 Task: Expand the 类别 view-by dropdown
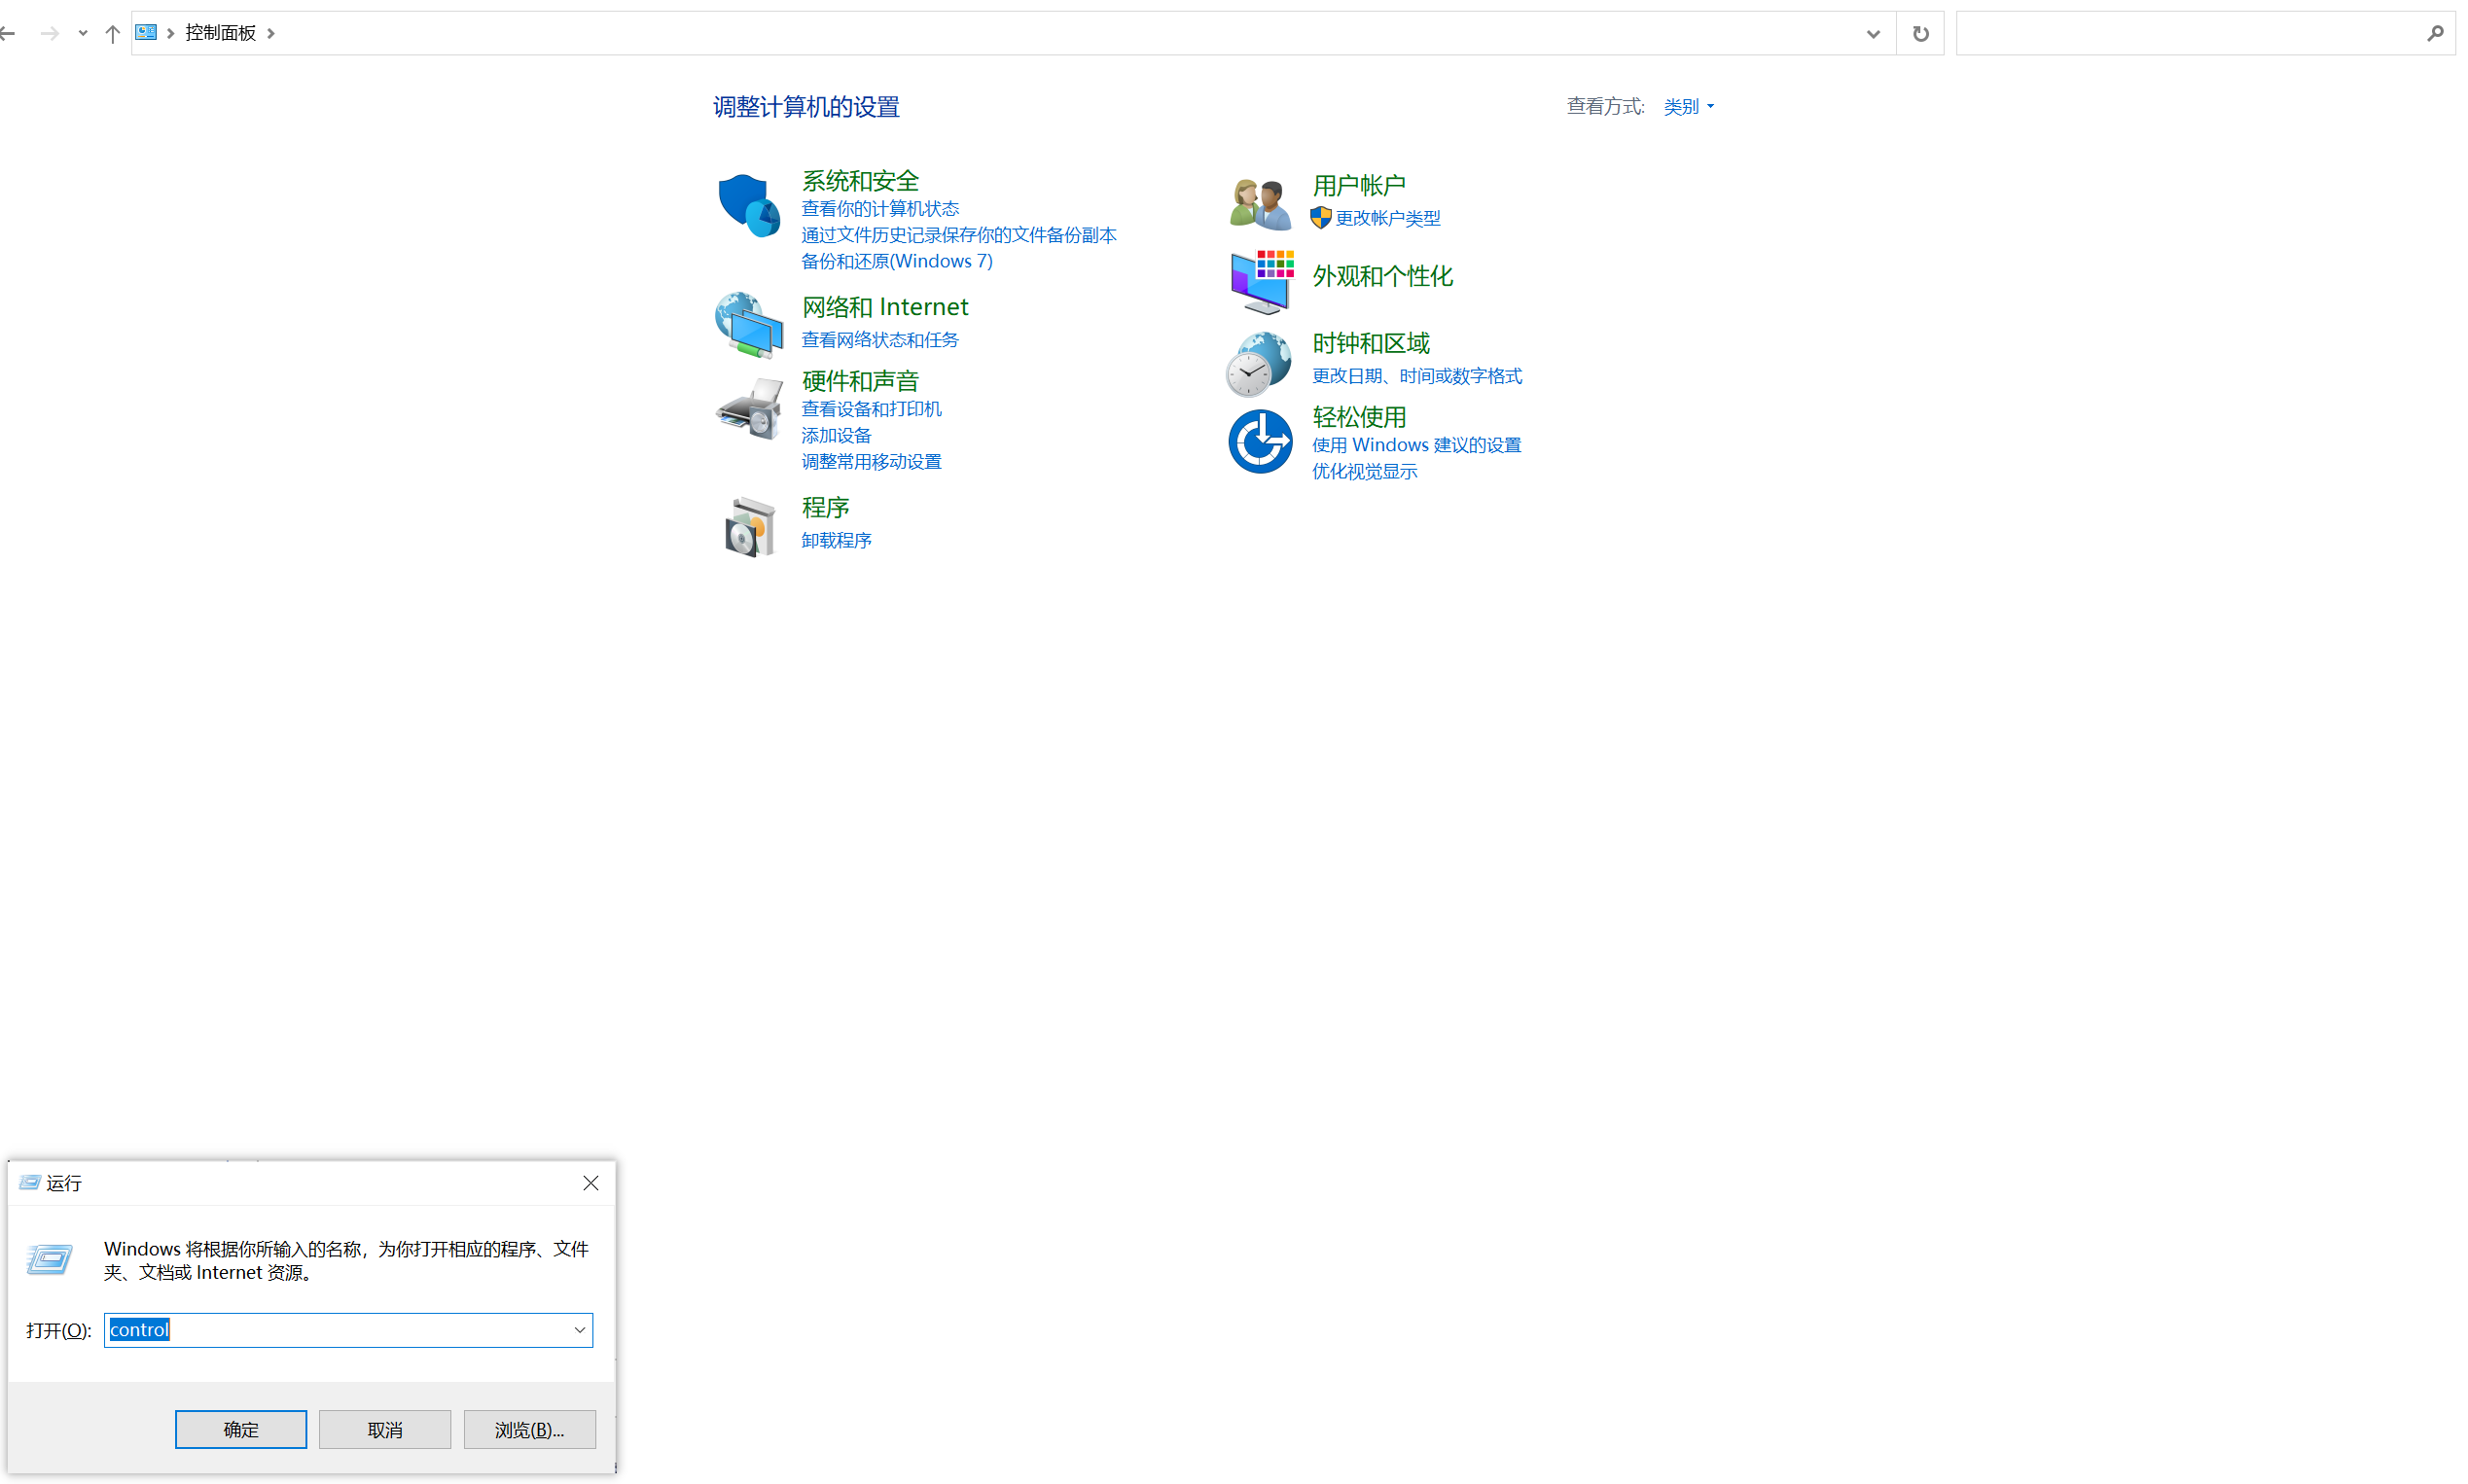1689,106
